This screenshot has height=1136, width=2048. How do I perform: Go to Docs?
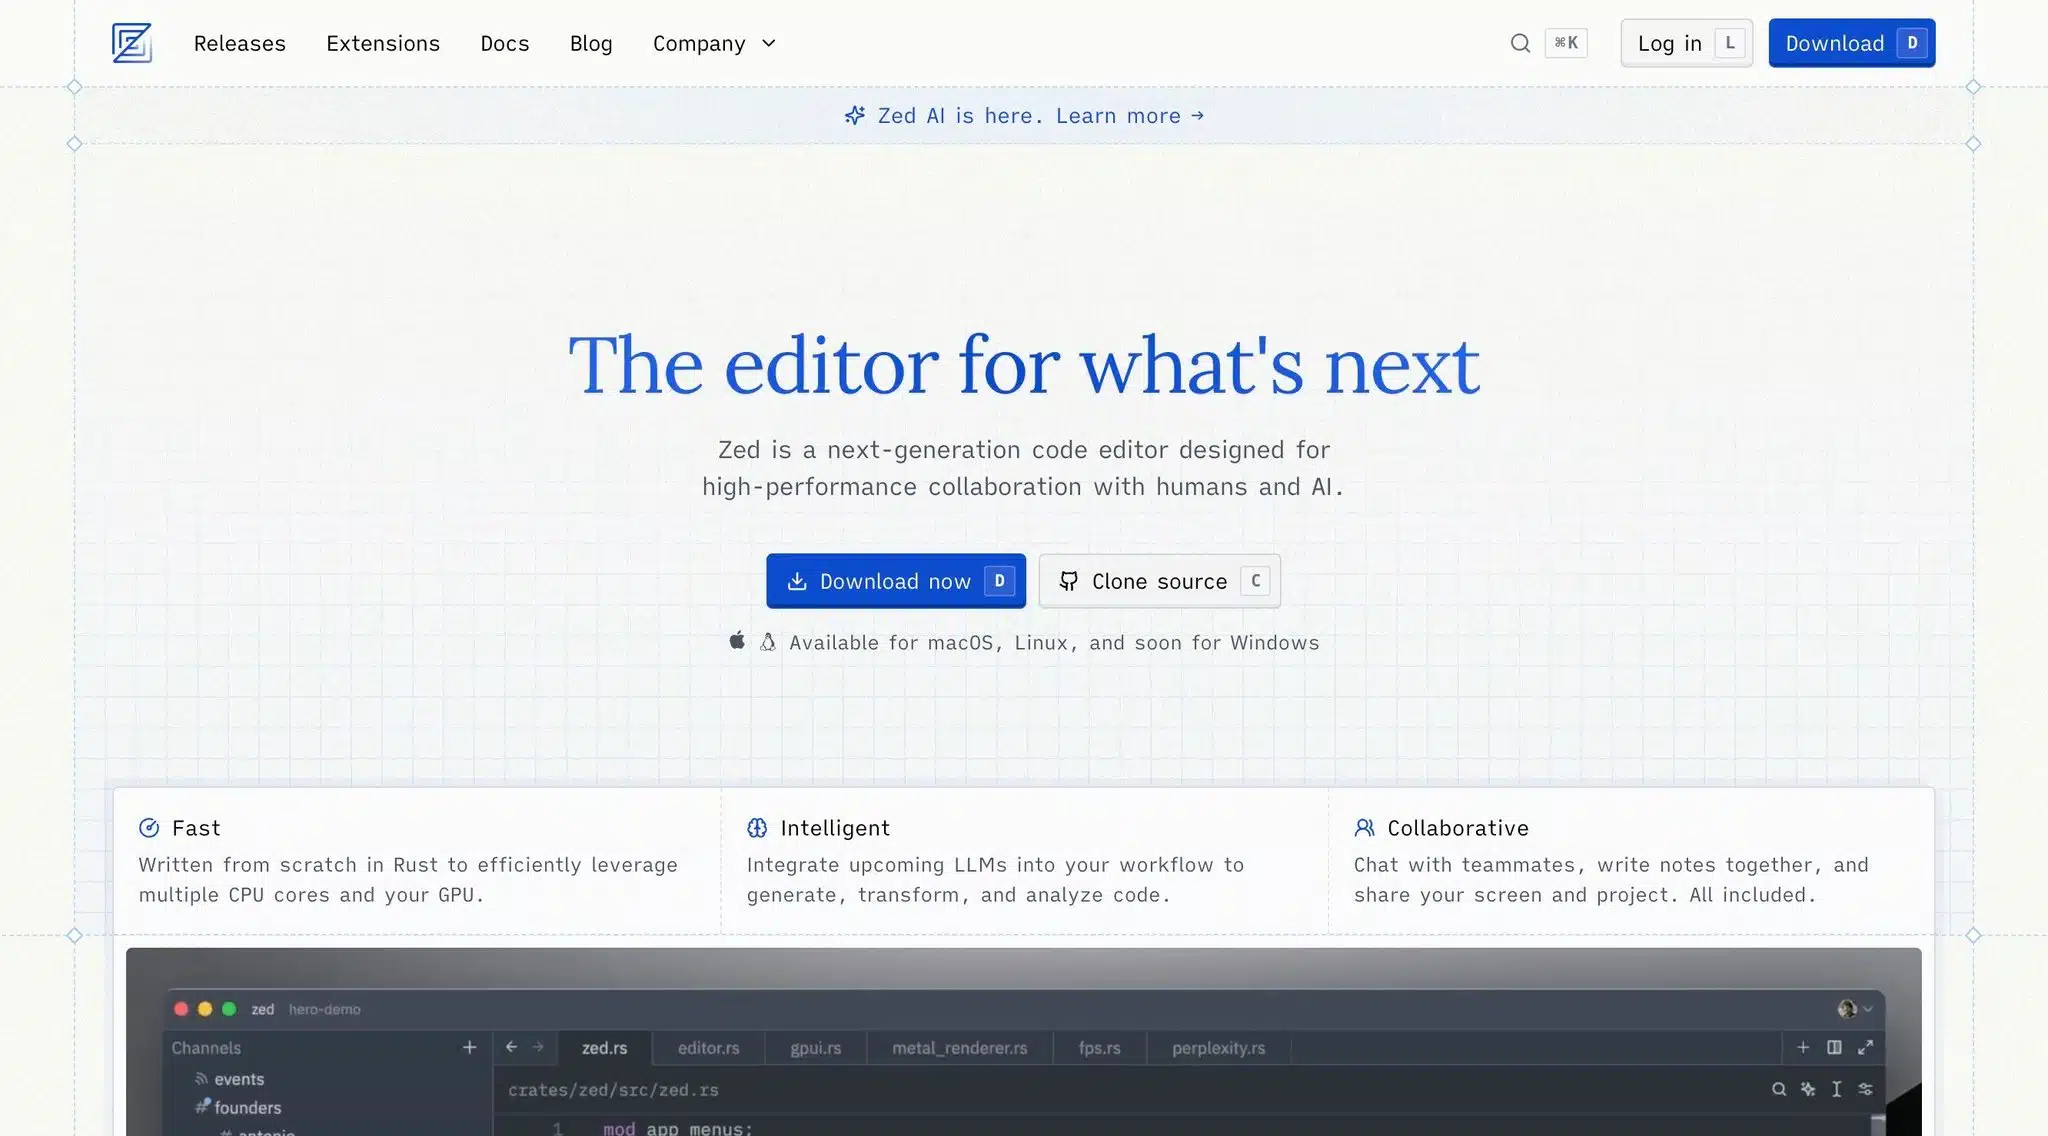[x=505, y=43]
